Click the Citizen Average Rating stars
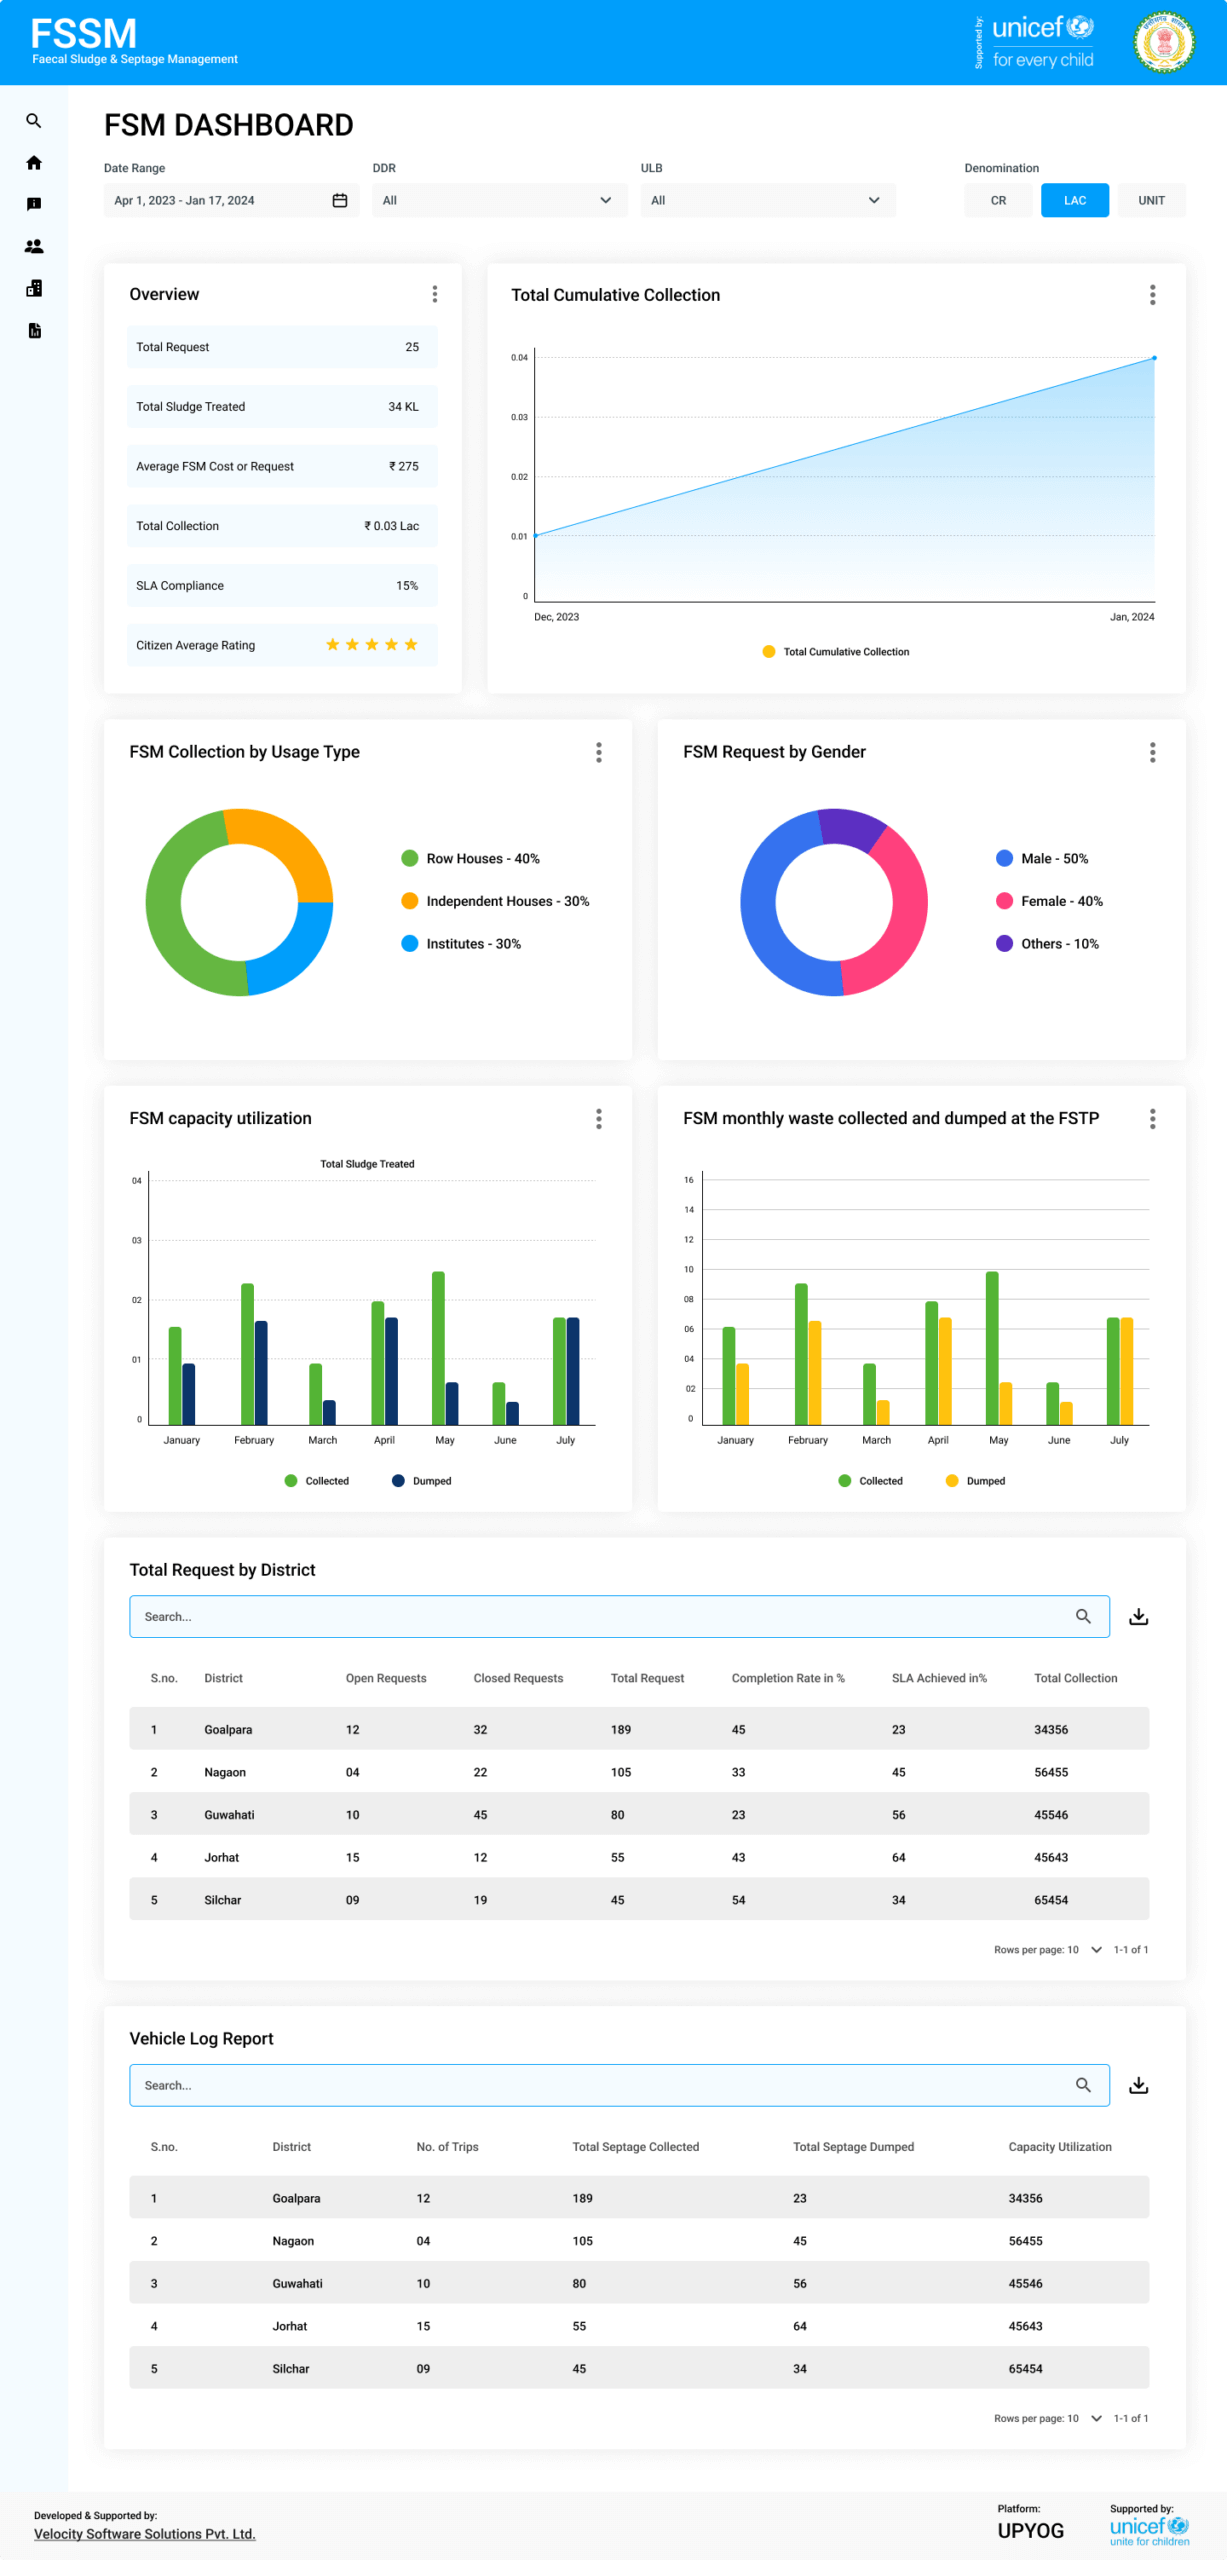Image resolution: width=1227 pixels, height=2560 pixels. (x=372, y=645)
